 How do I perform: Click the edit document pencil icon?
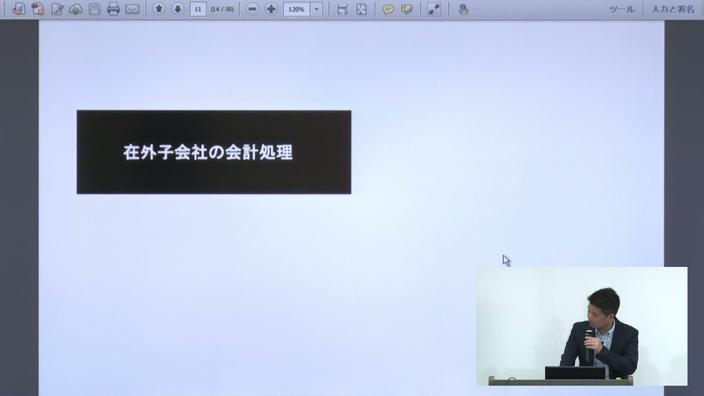pos(57,9)
